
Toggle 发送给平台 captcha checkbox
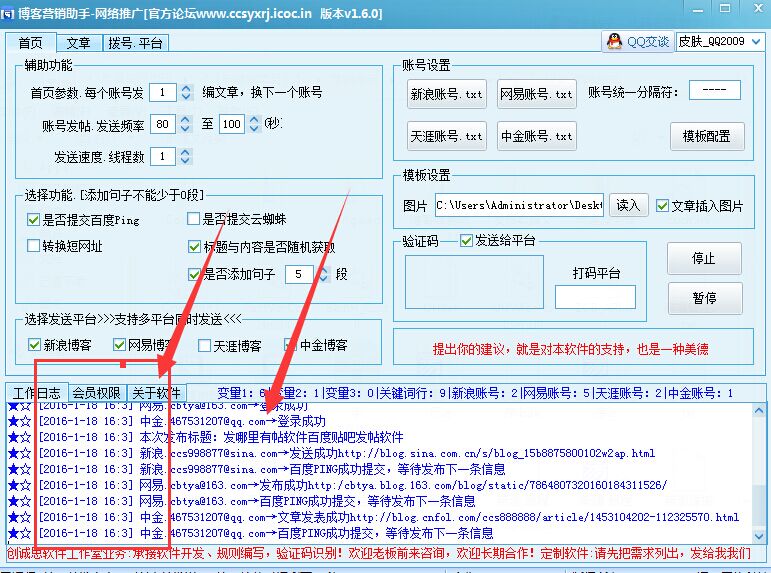coord(466,241)
